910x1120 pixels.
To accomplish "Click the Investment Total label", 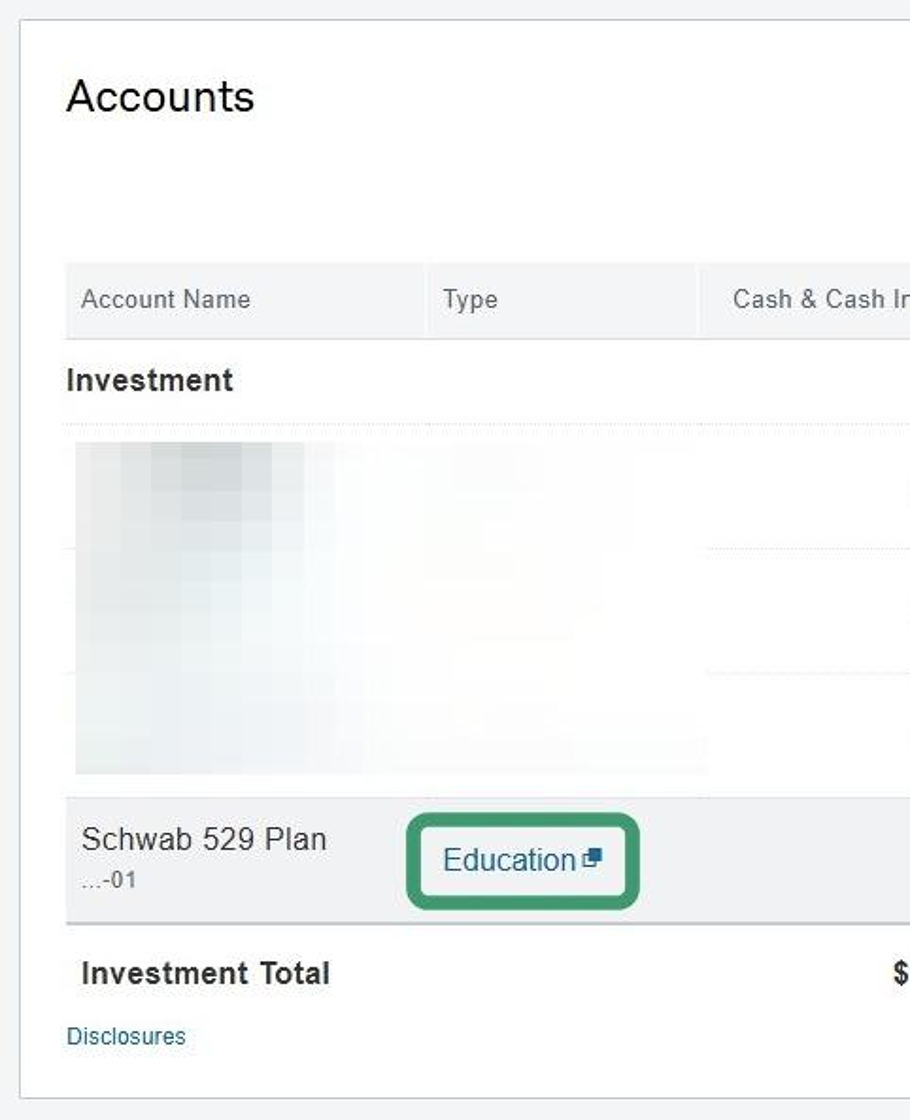I will point(205,973).
